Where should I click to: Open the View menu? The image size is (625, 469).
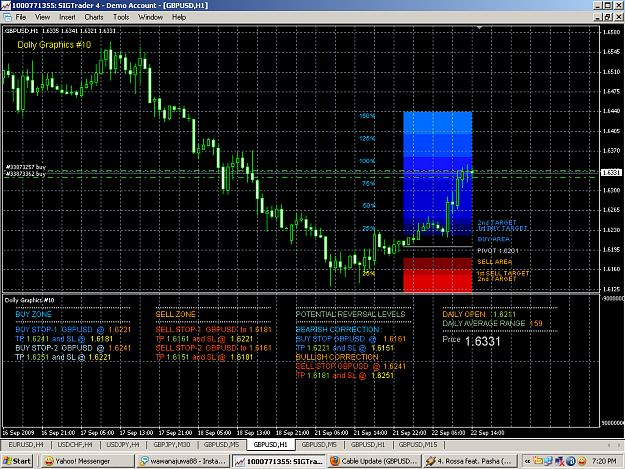42,17
